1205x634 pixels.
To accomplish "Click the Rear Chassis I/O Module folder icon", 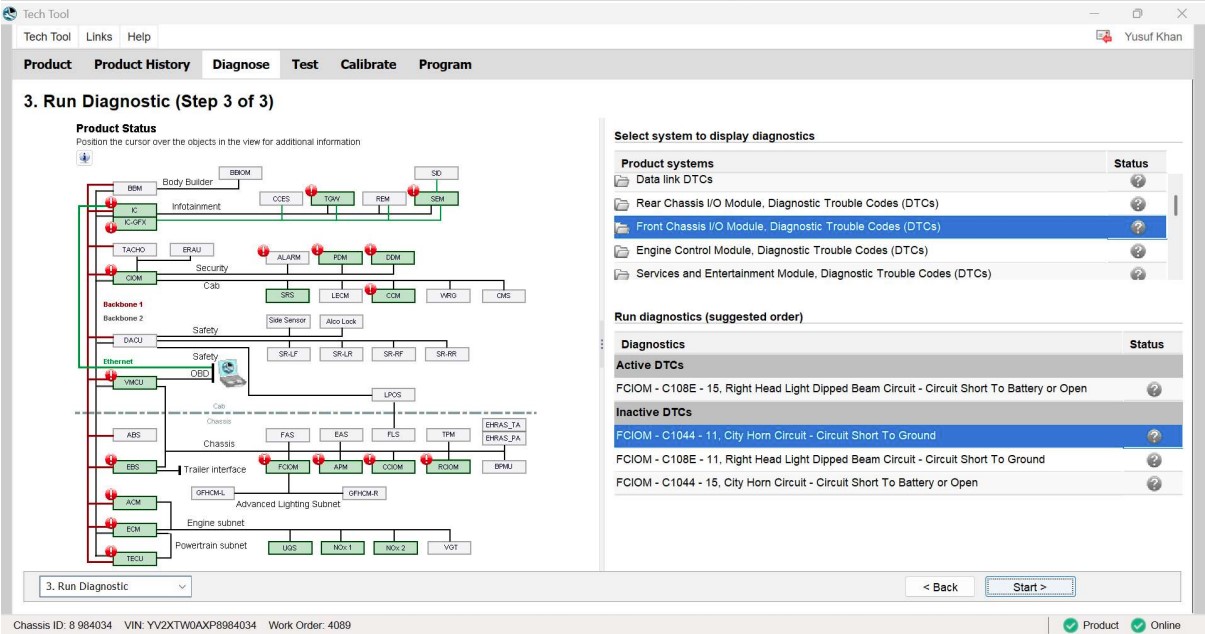I will pos(623,203).
